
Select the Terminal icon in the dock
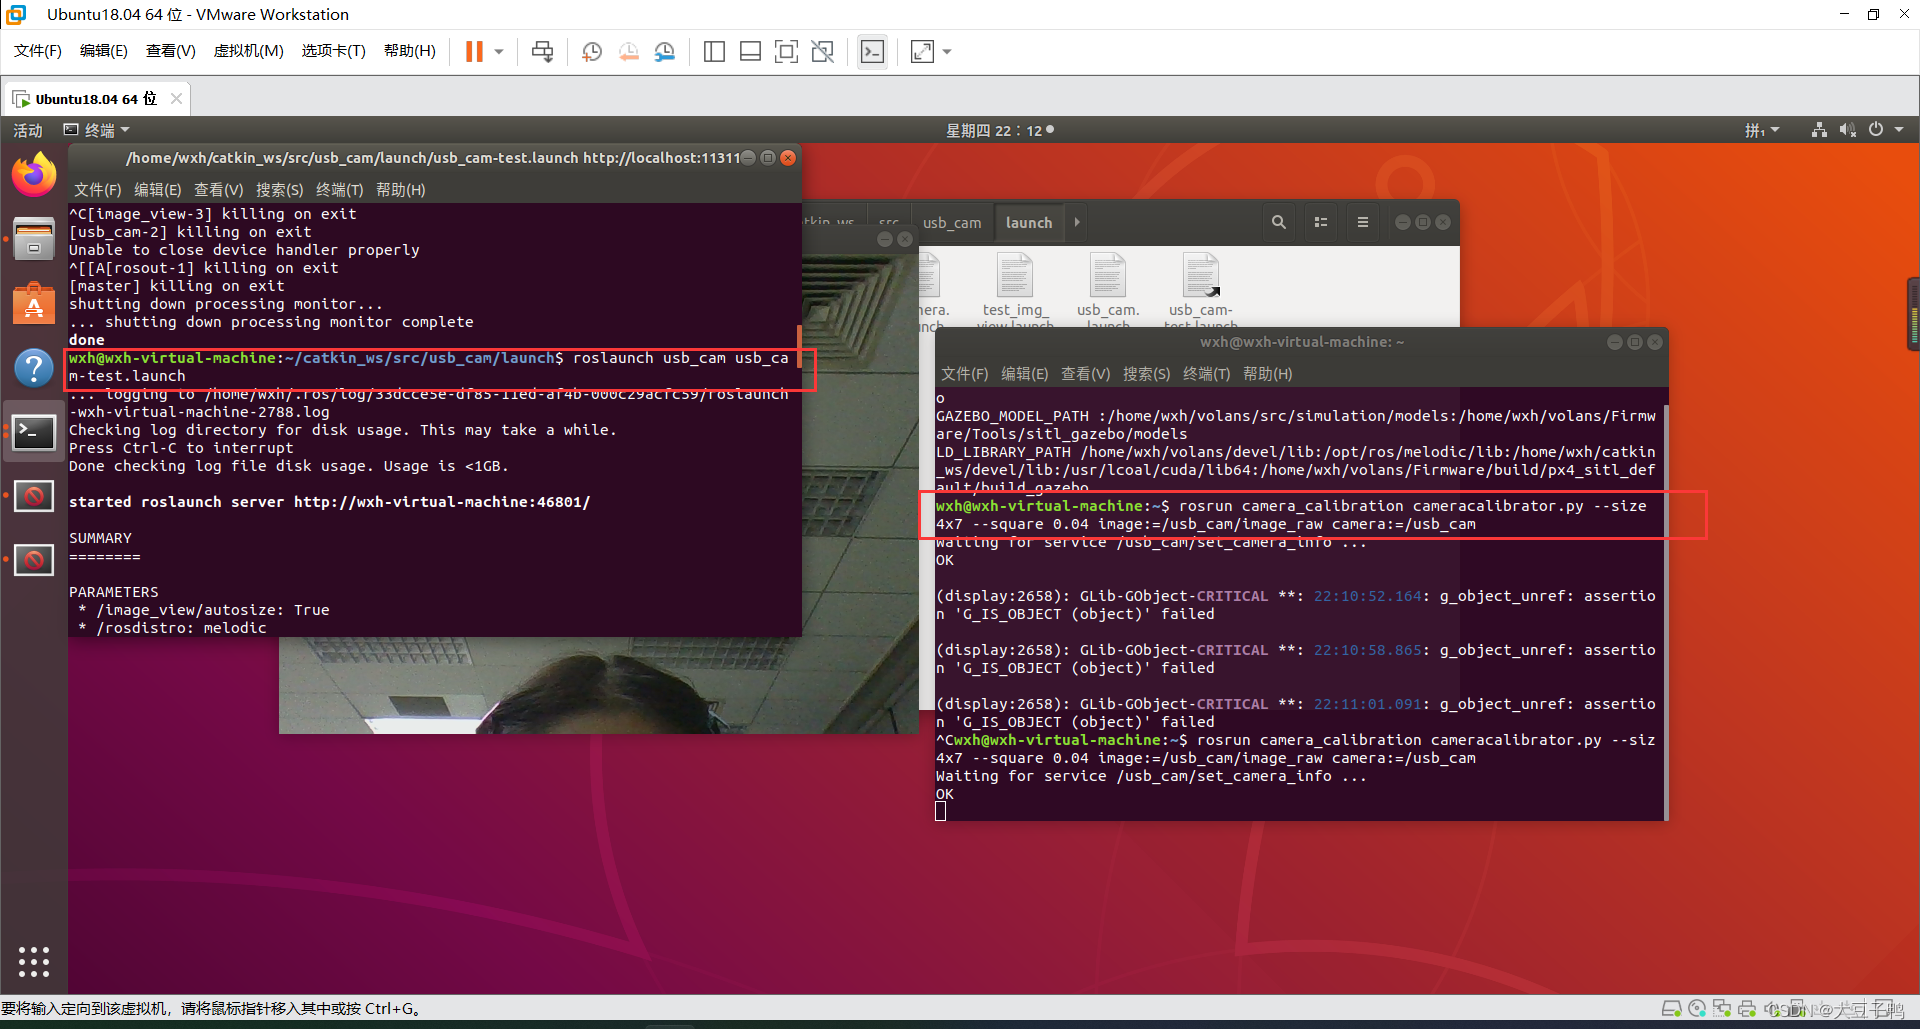(34, 432)
